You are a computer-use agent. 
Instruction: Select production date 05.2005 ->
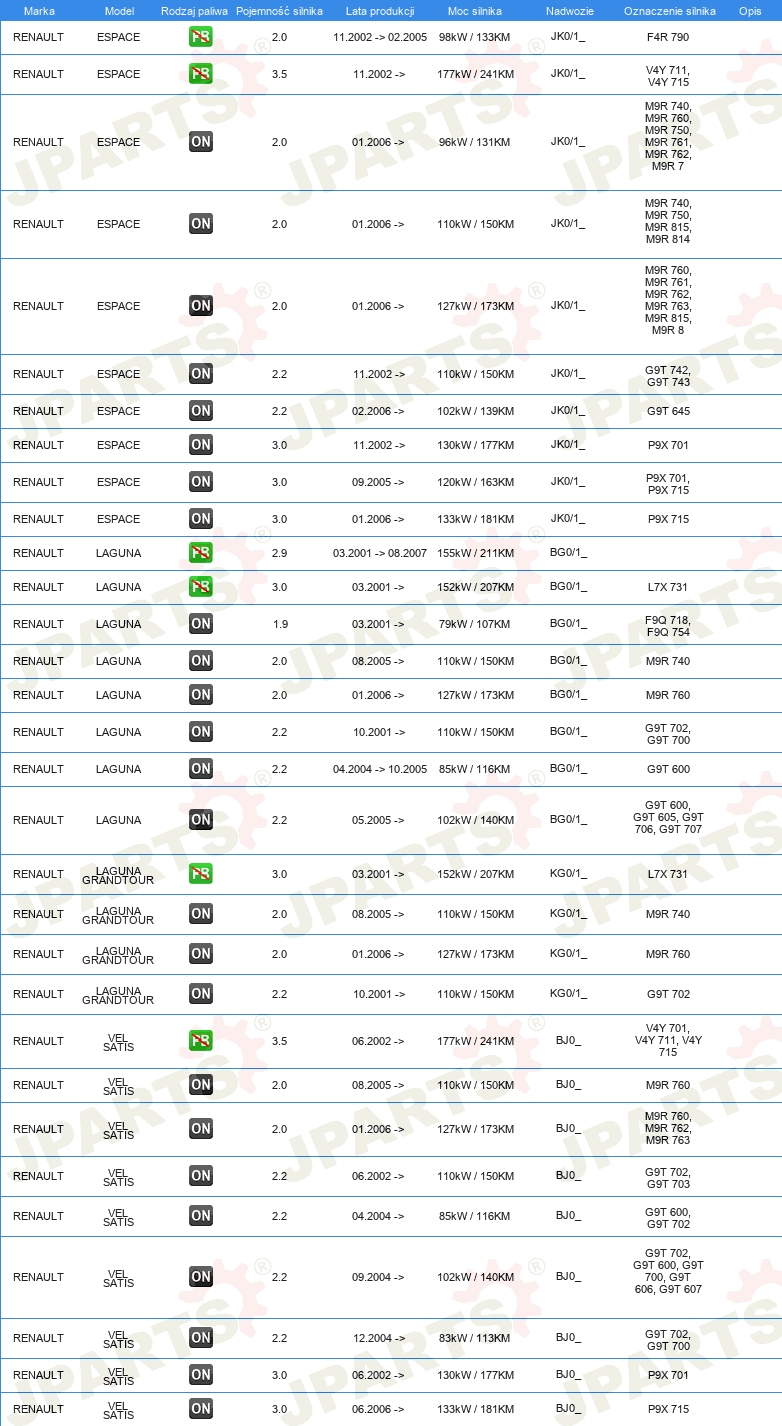point(378,820)
